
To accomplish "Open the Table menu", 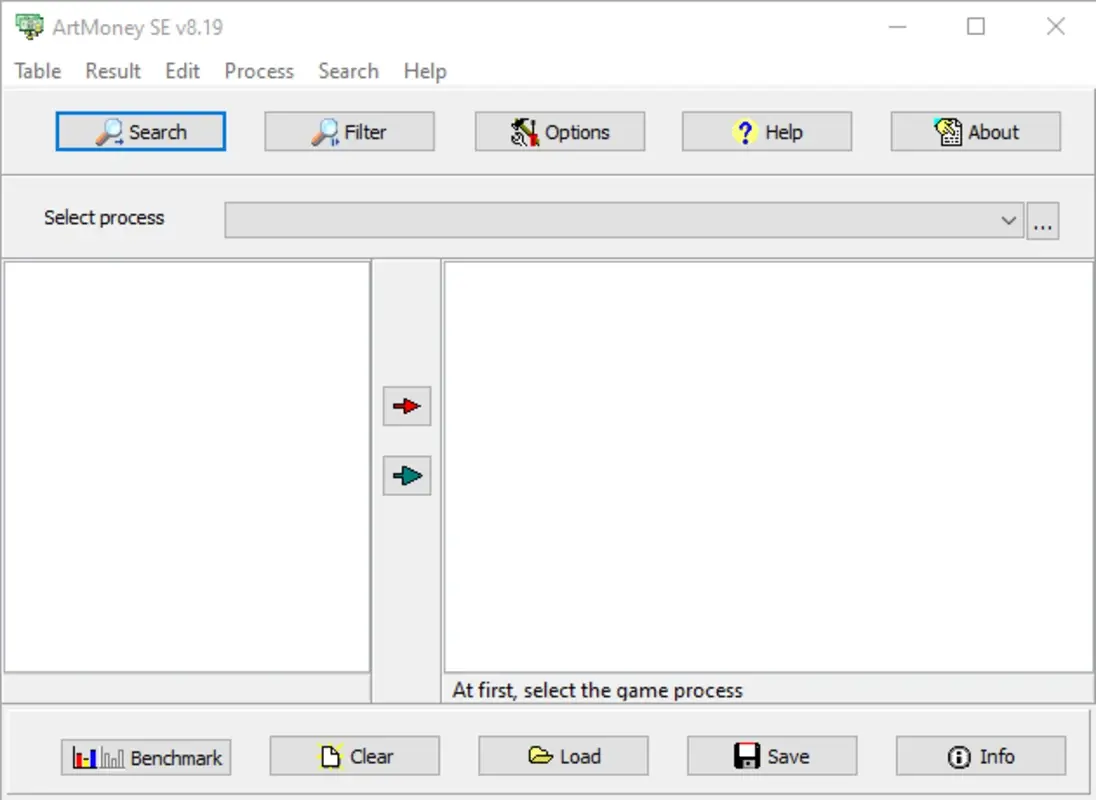I will click(36, 71).
